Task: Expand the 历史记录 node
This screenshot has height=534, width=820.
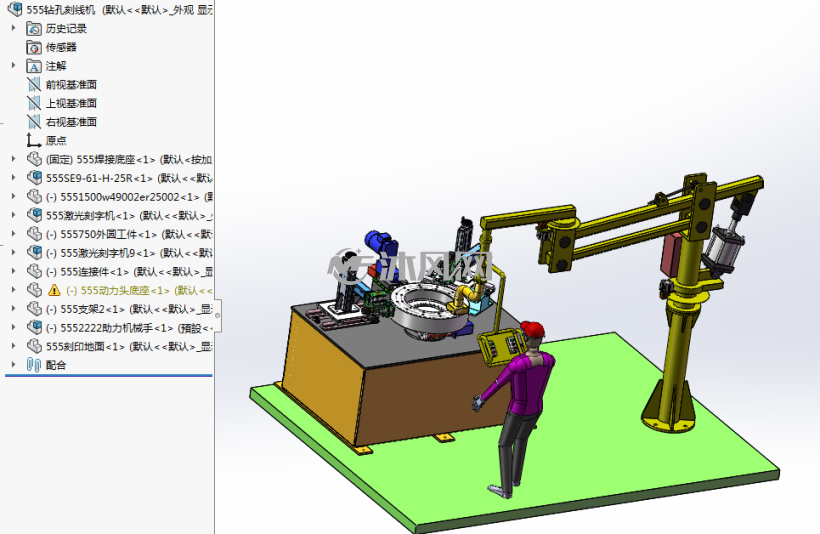Action: point(14,28)
